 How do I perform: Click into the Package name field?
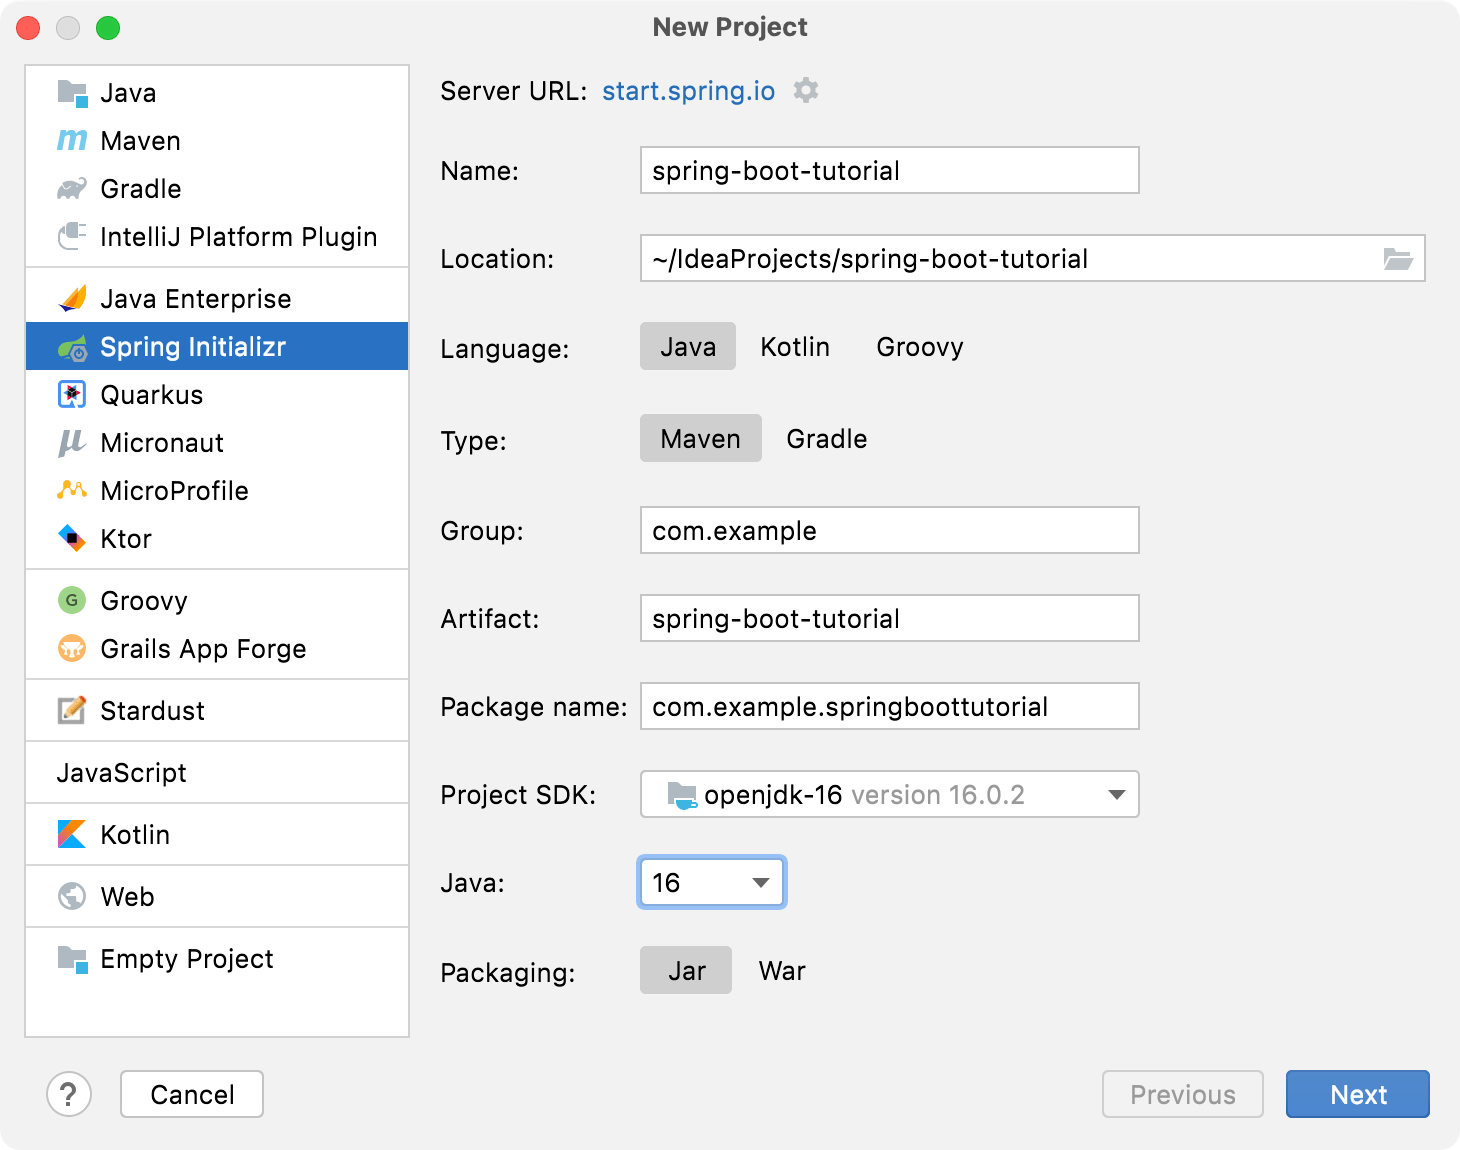pyautogui.click(x=890, y=706)
